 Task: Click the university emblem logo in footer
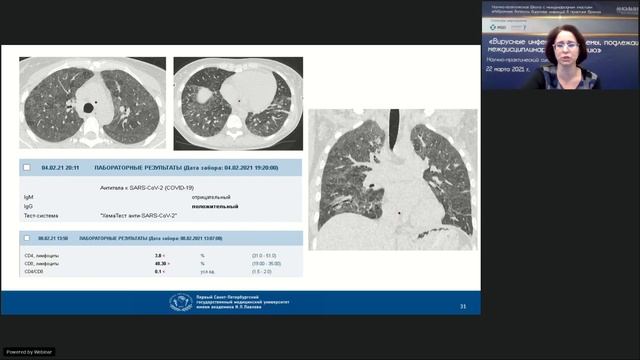(181, 302)
